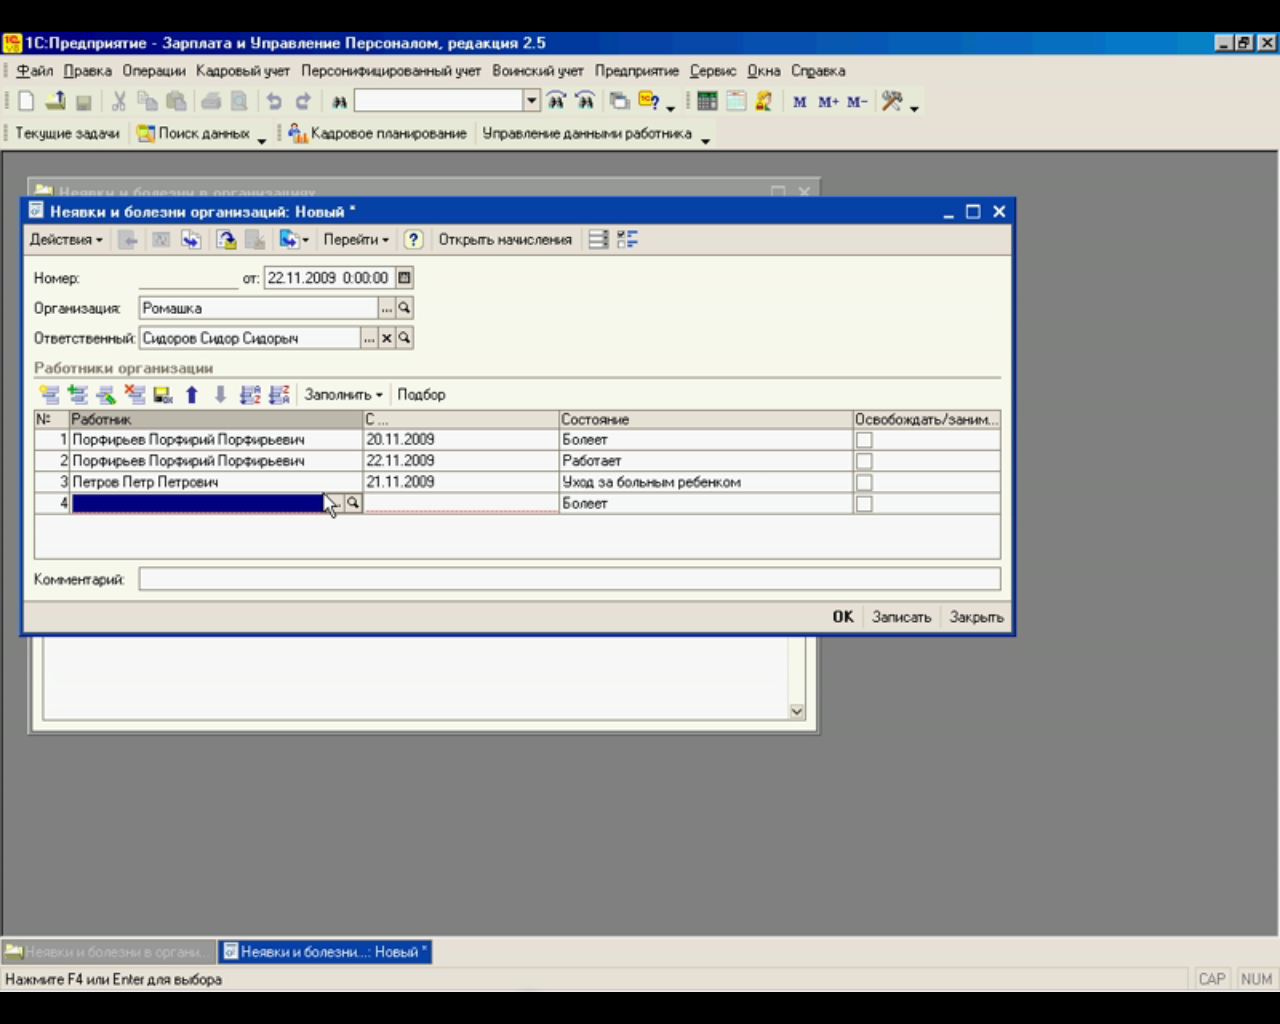The height and width of the screenshot is (1024, 1280).
Task: Click the Состояние column header
Action: pos(706,419)
